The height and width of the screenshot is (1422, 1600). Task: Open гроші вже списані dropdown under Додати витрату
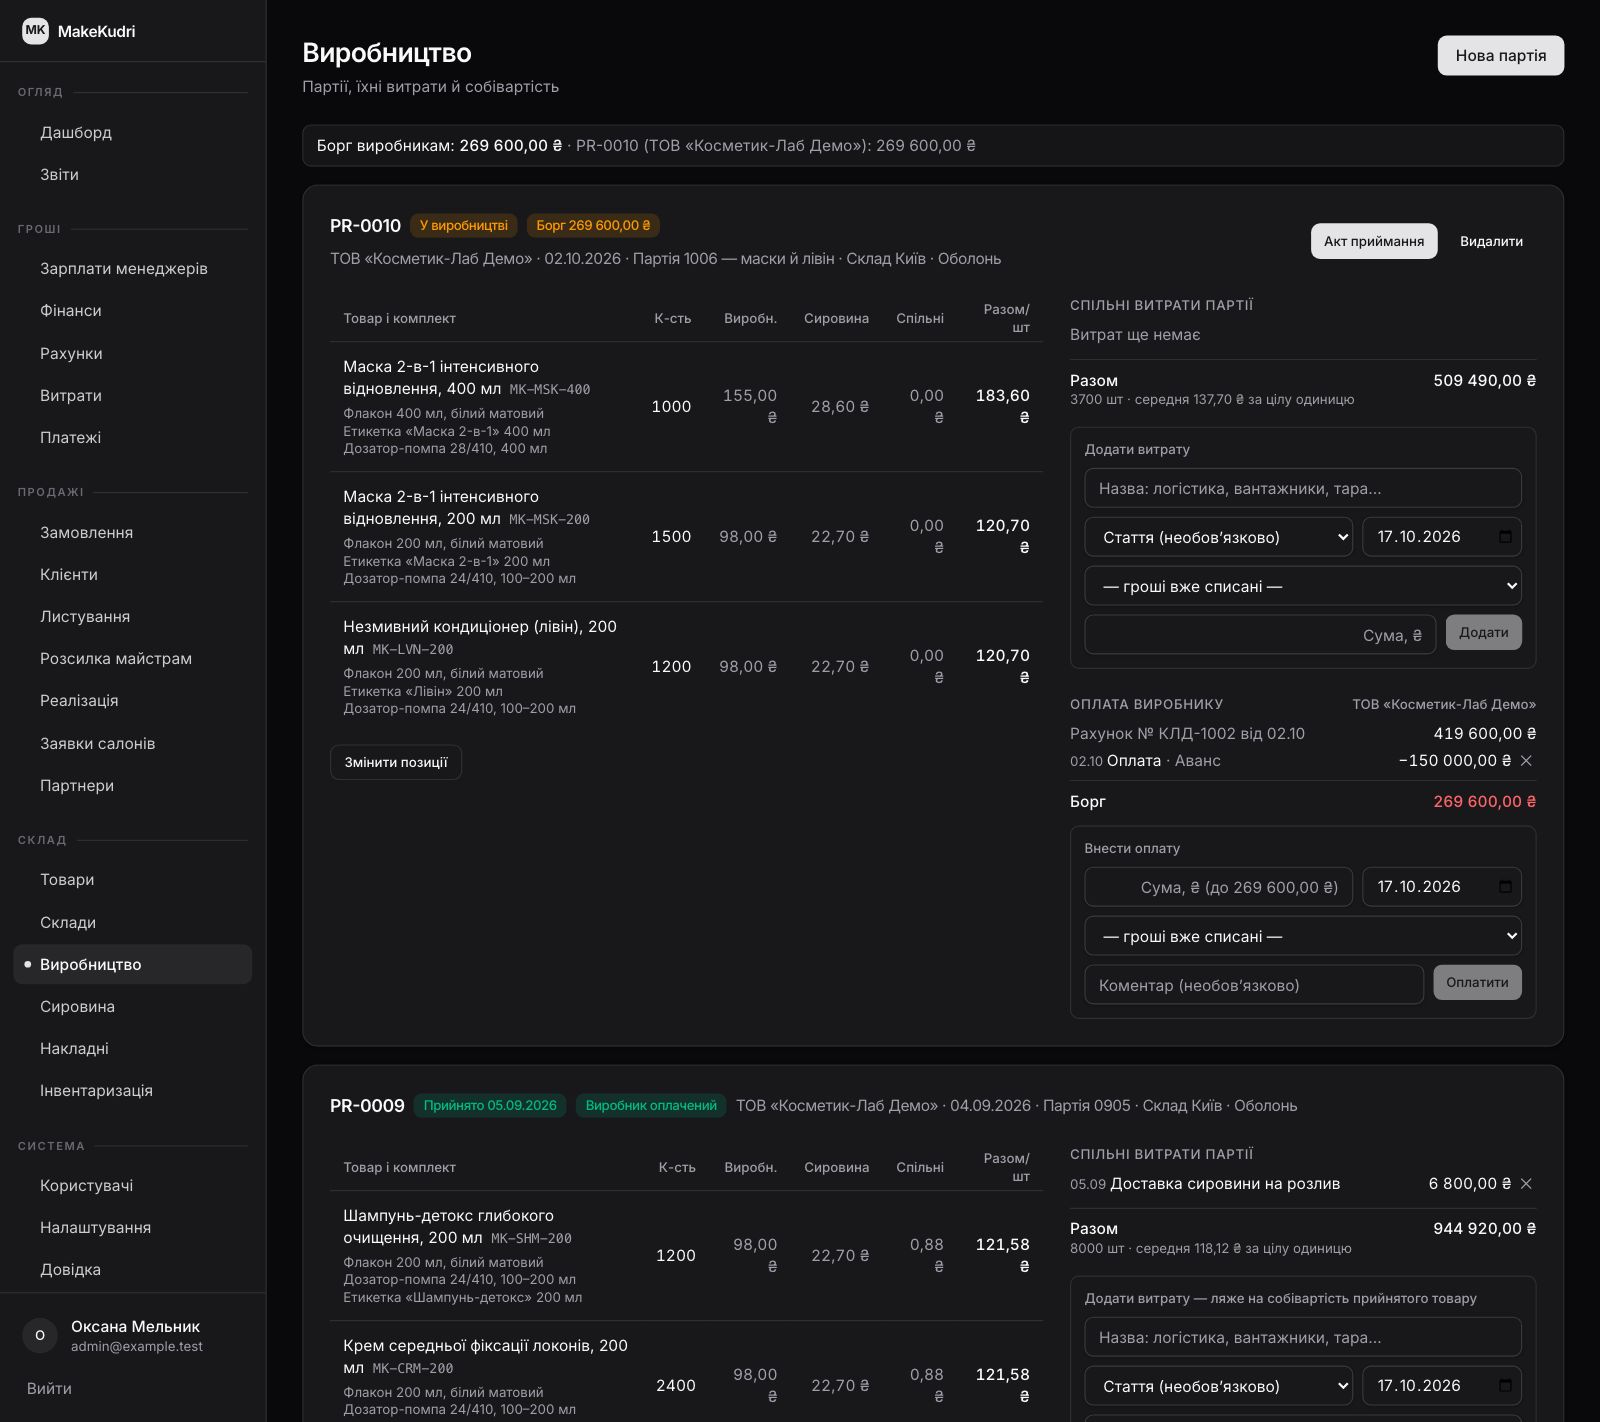point(1303,586)
